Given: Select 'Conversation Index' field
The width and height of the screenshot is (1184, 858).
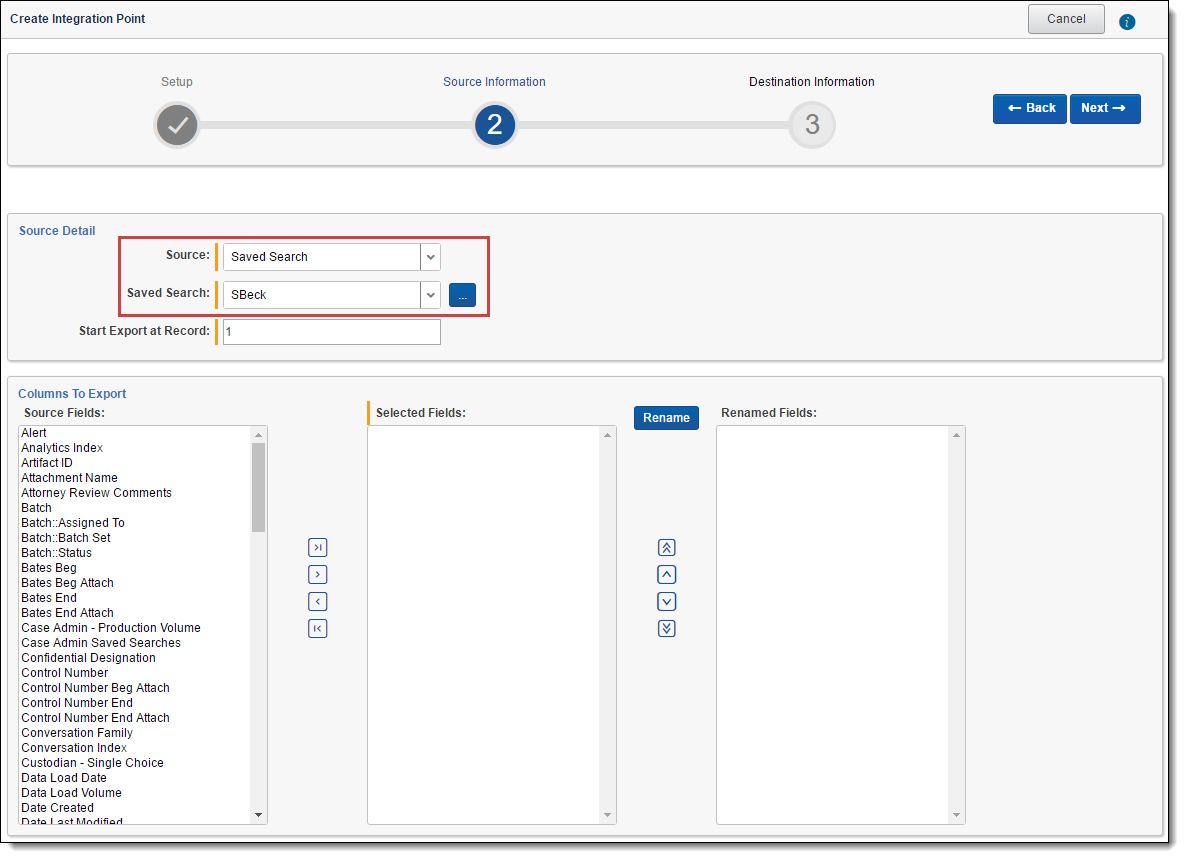Looking at the screenshot, I should (74, 748).
